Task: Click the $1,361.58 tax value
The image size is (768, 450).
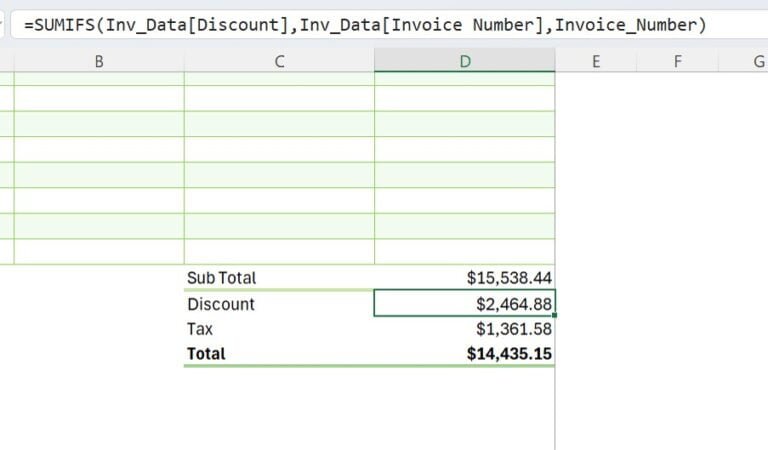Action: point(464,329)
